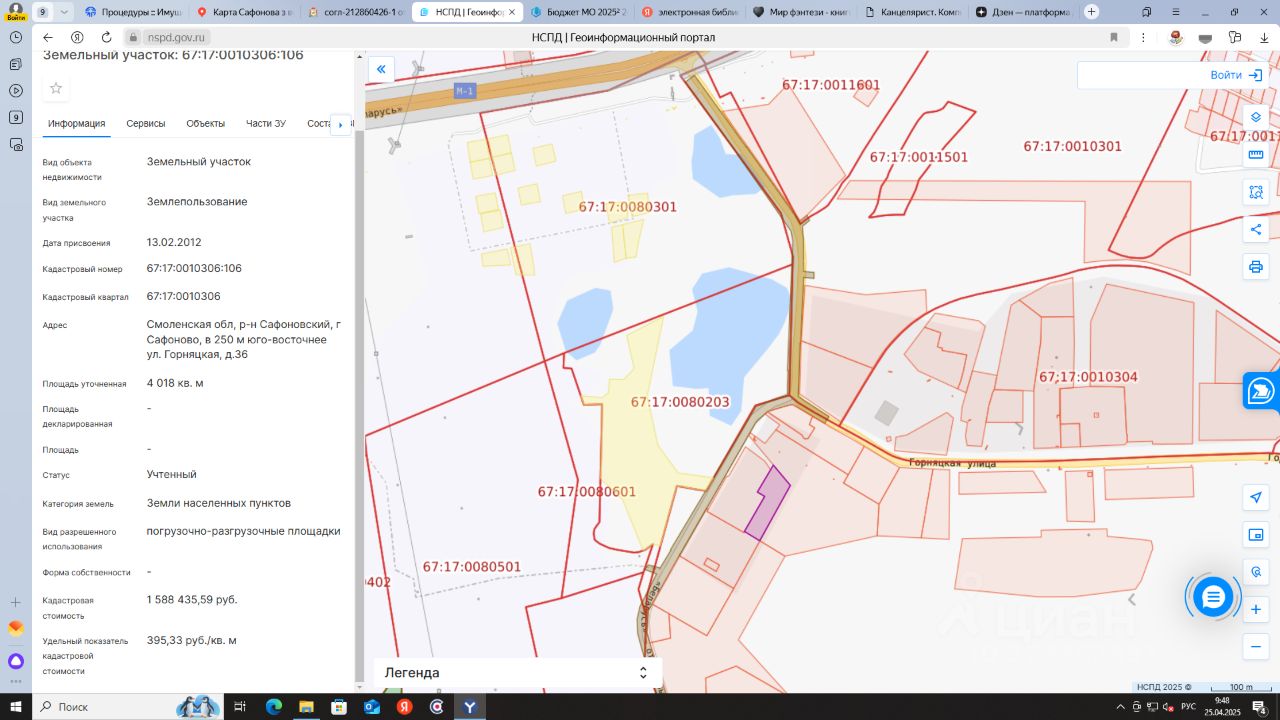Click quarter label 67:17:0010304 on the map
This screenshot has width=1280, height=720.
click(1088, 377)
